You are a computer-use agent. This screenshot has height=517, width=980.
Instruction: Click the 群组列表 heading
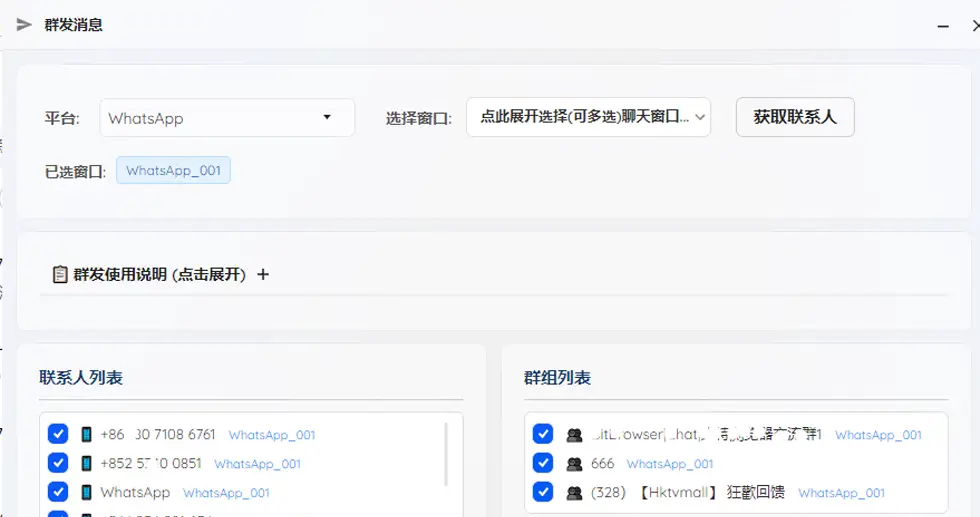coord(558,378)
